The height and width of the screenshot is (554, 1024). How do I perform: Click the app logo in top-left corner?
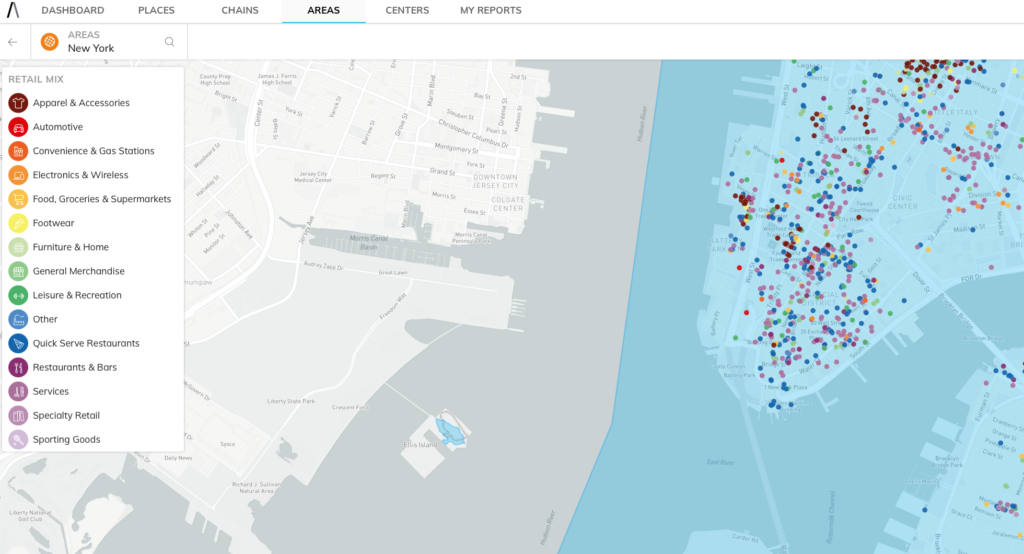pos(13,11)
